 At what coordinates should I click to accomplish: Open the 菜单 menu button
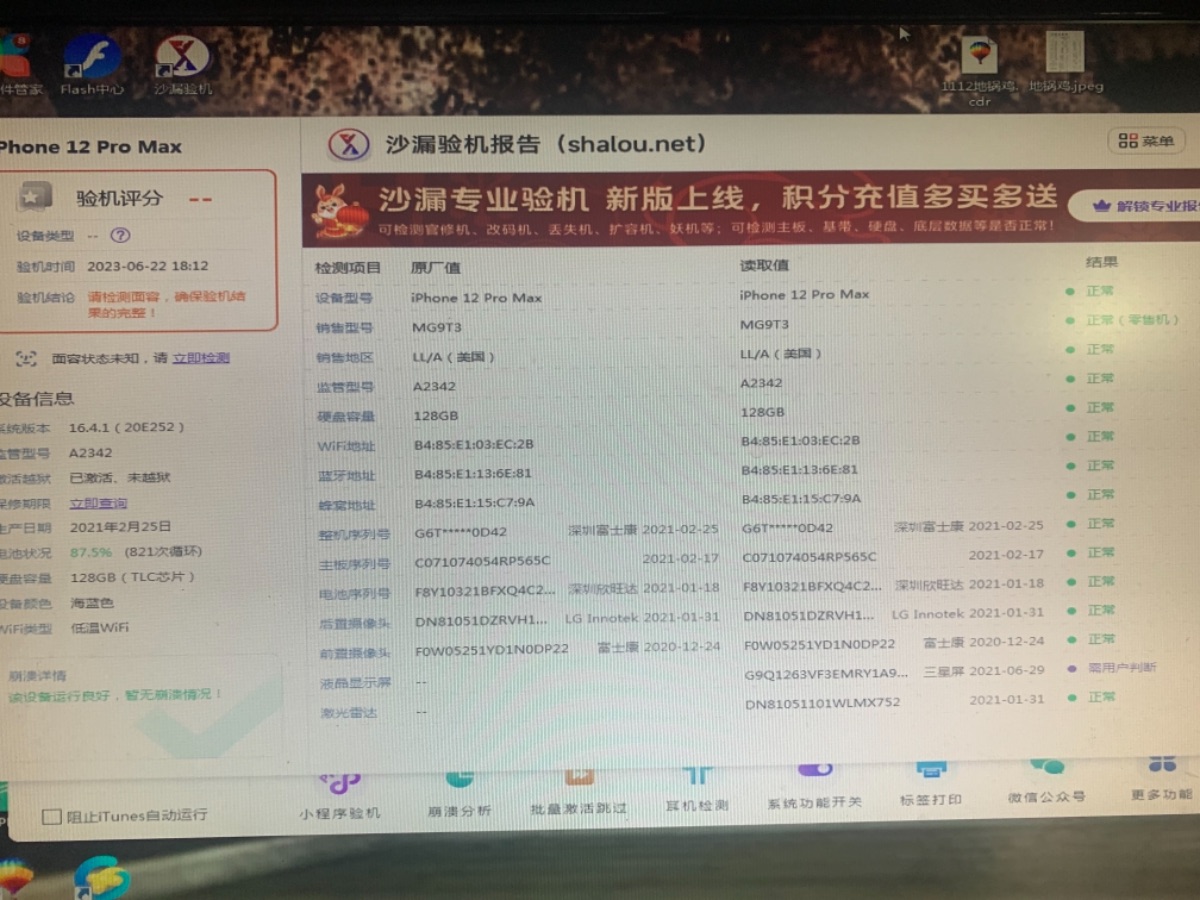click(x=1146, y=141)
